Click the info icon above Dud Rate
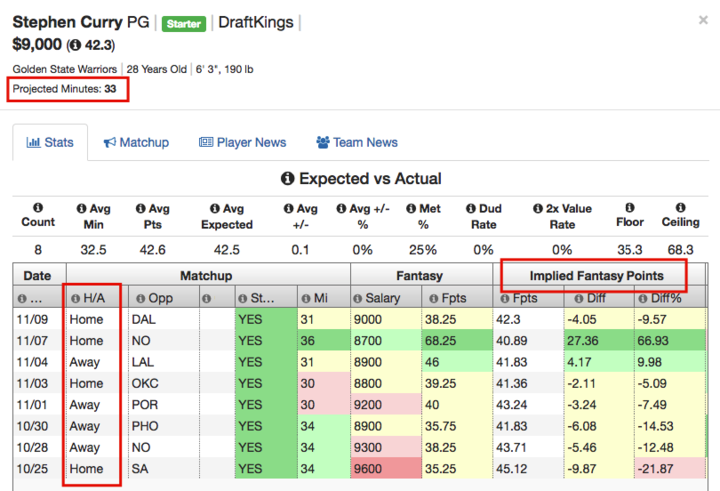Screen dimensions: 720x491 [x=484, y=209]
